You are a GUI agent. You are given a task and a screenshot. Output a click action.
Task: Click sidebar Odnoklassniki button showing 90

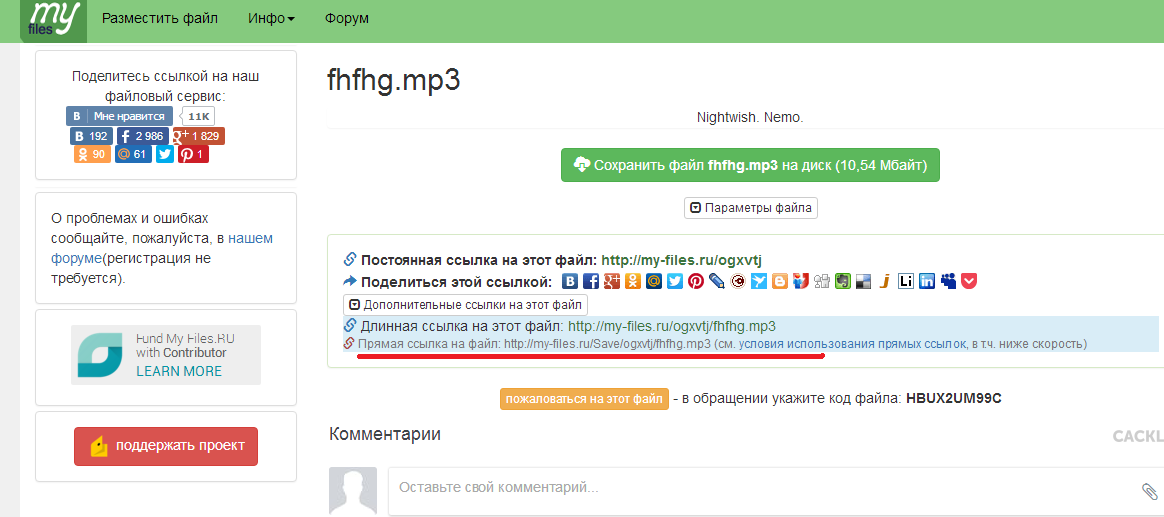coord(92,154)
